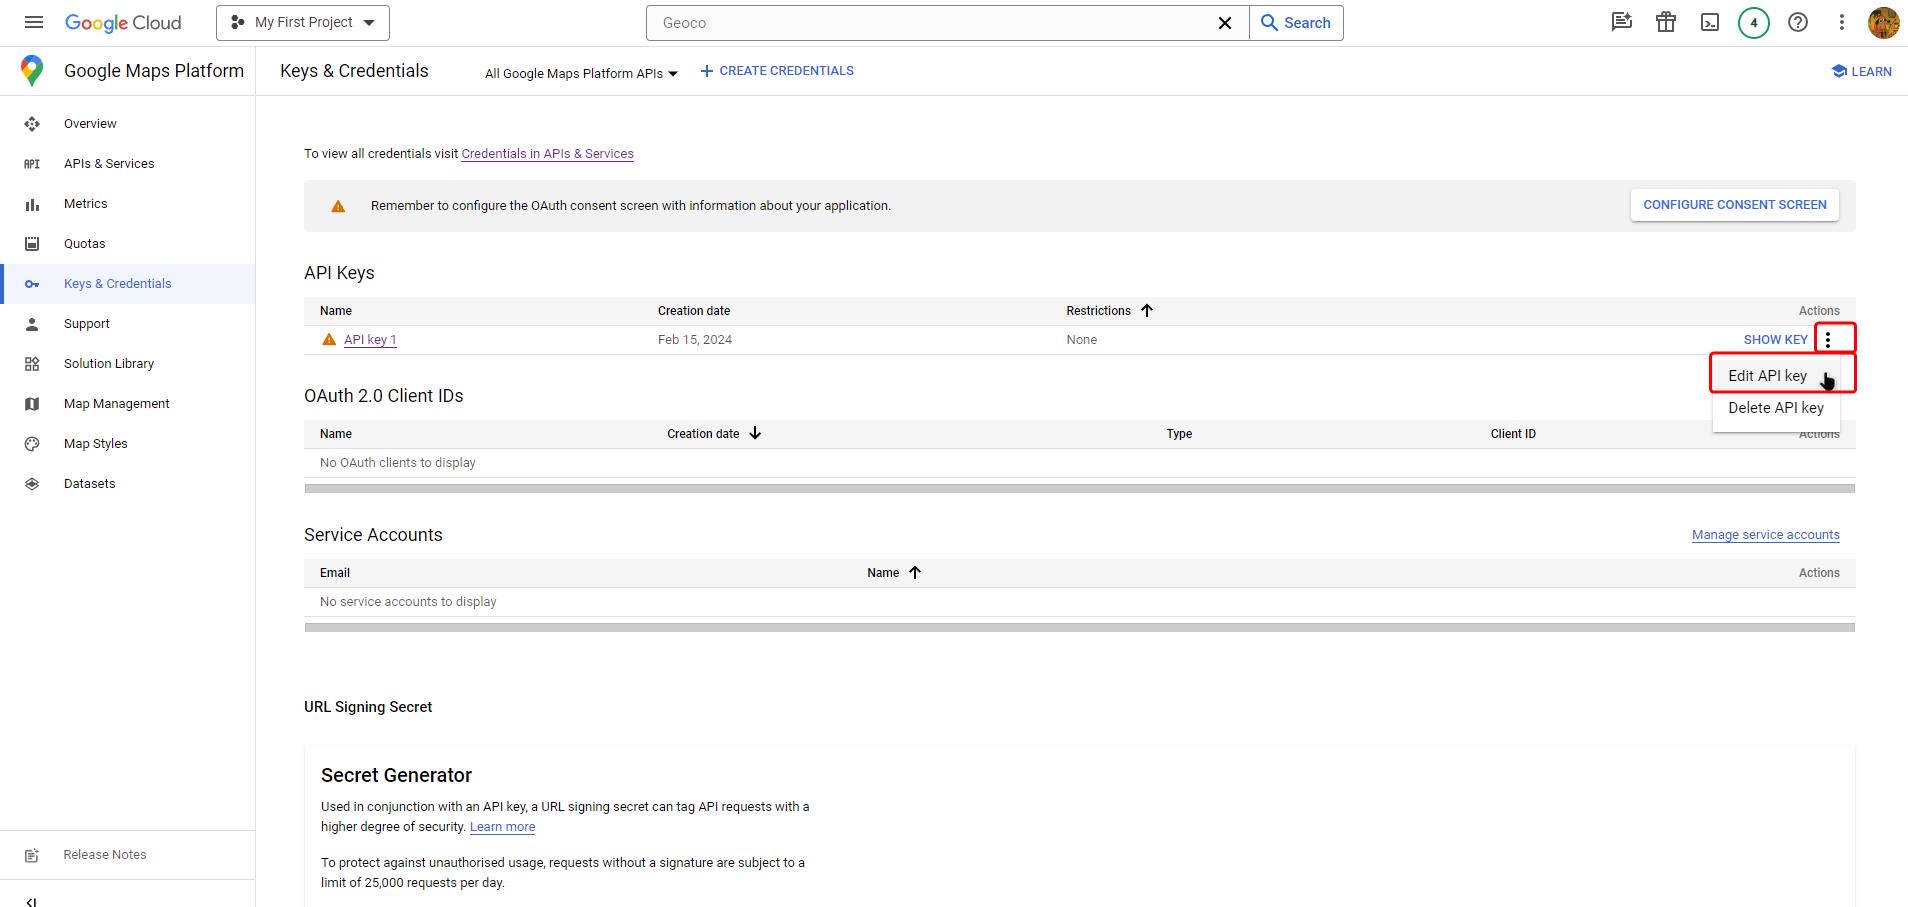
Task: Click CONFIGURE CONSENT SCREEN button
Action: (1735, 205)
